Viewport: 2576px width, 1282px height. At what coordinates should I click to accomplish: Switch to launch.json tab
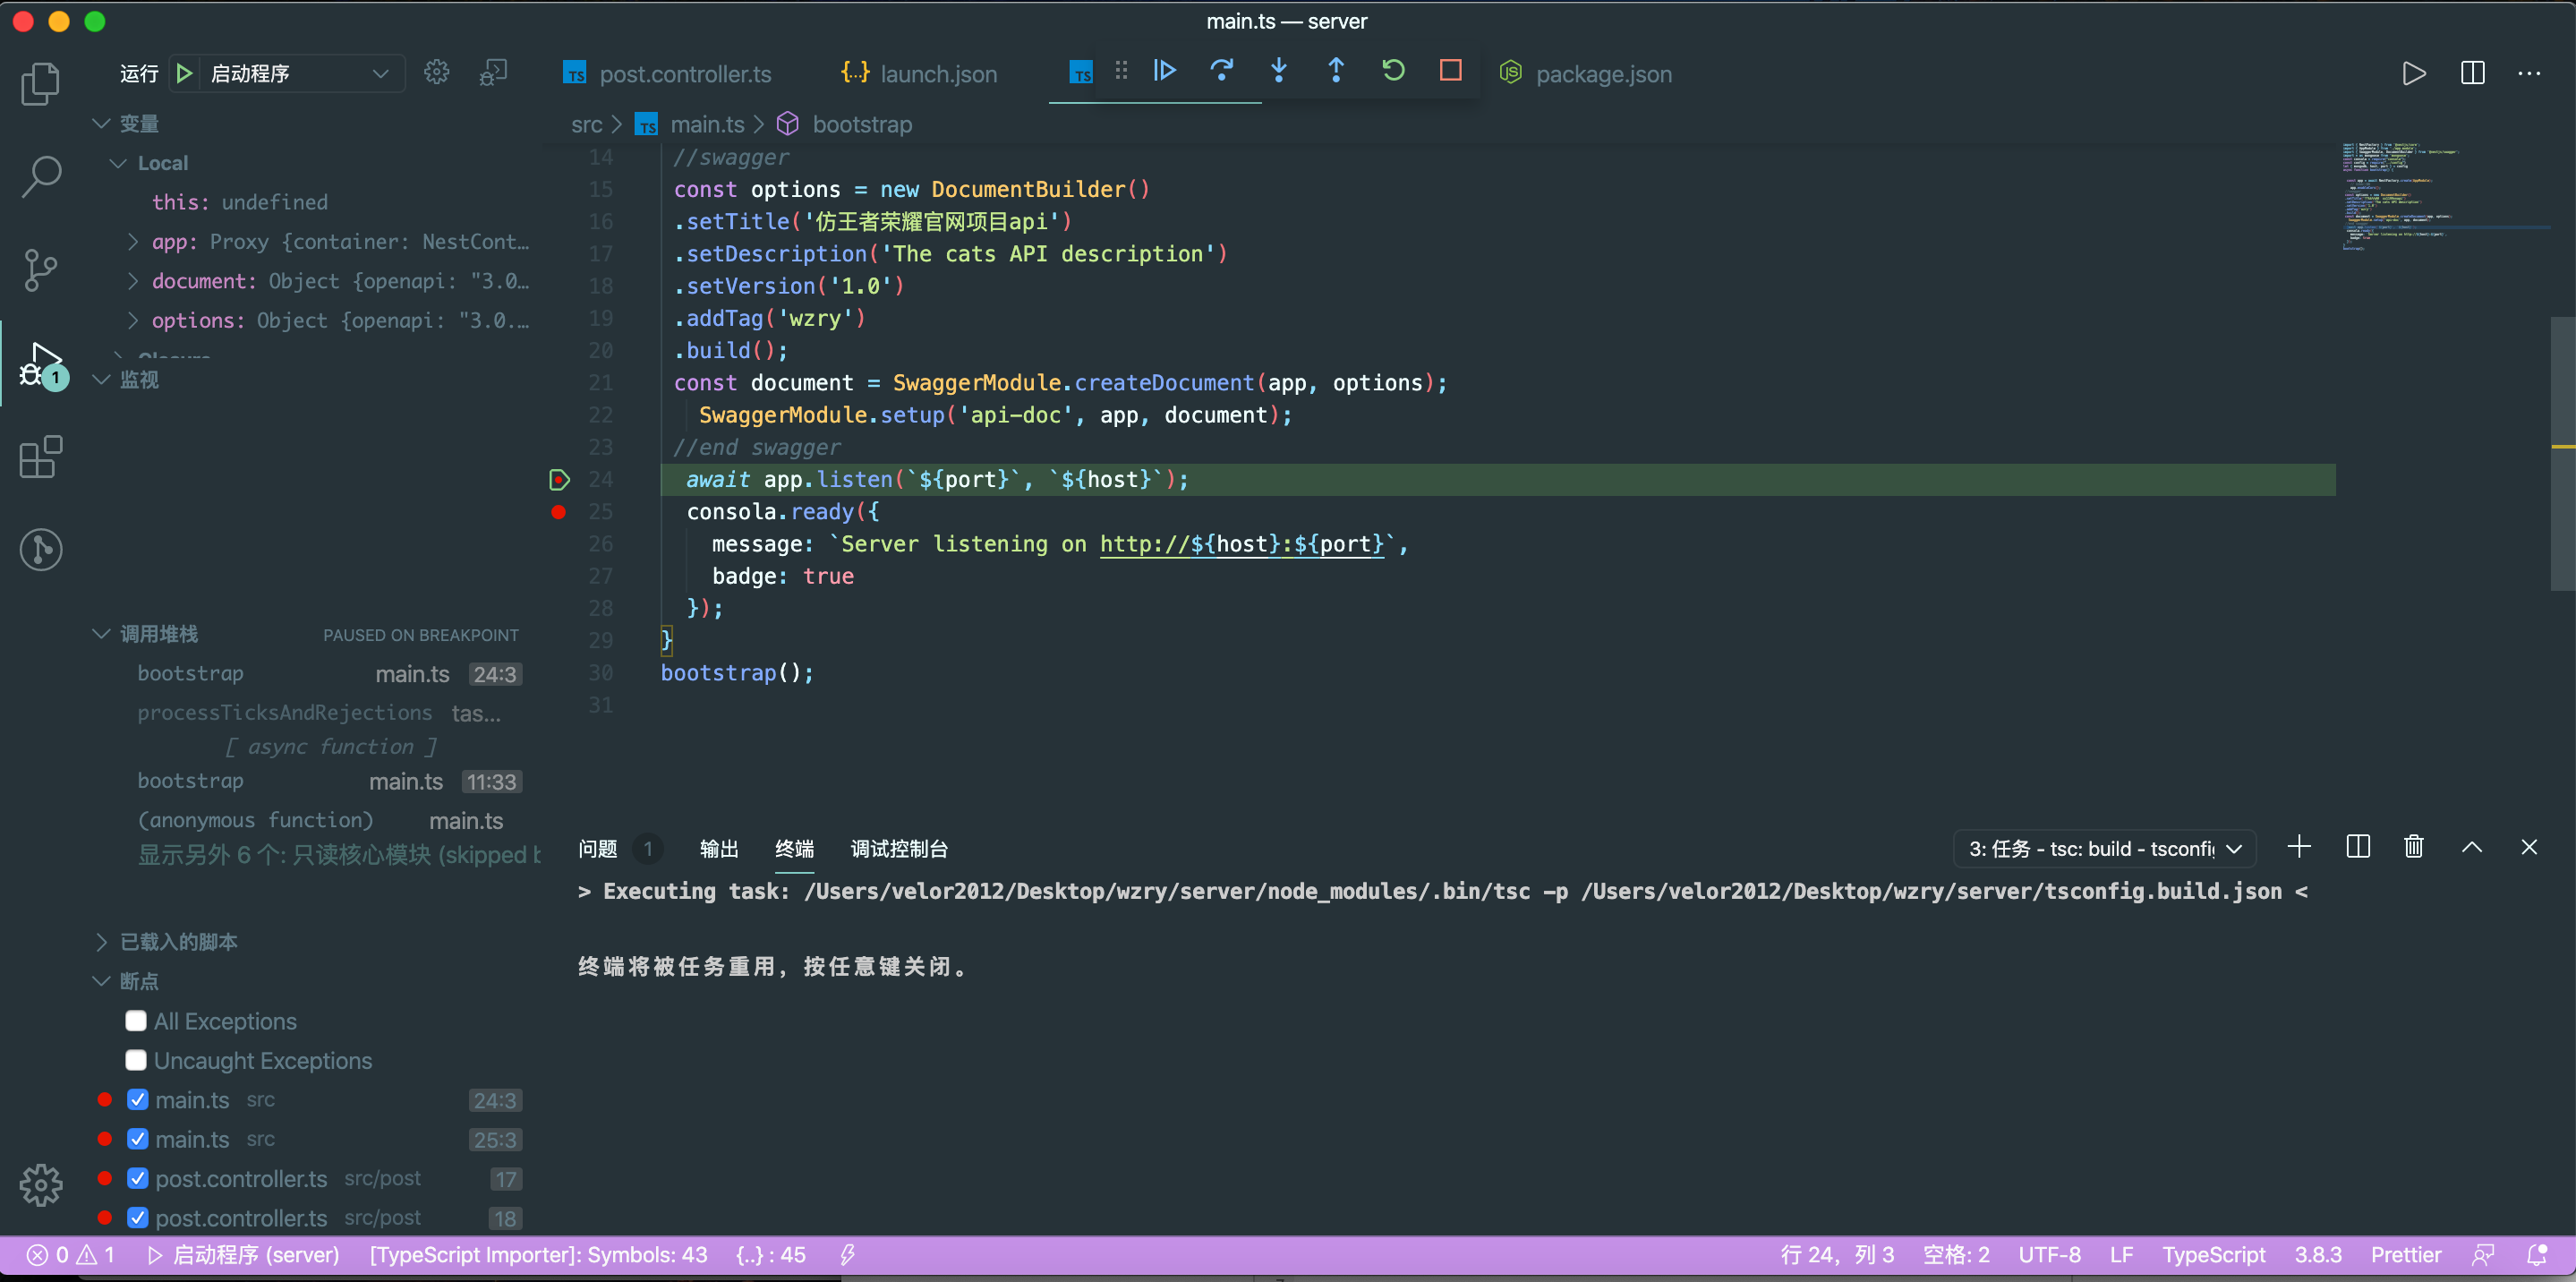pos(918,74)
